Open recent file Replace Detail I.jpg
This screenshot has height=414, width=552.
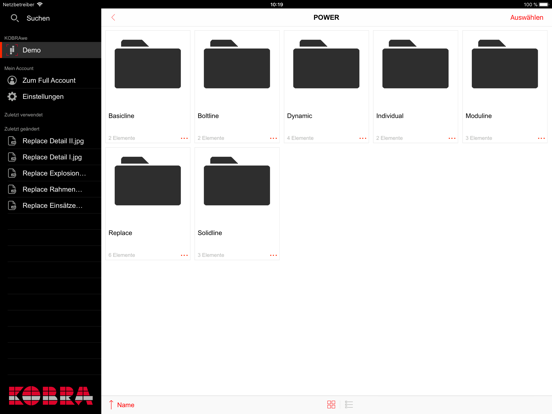click(x=51, y=157)
